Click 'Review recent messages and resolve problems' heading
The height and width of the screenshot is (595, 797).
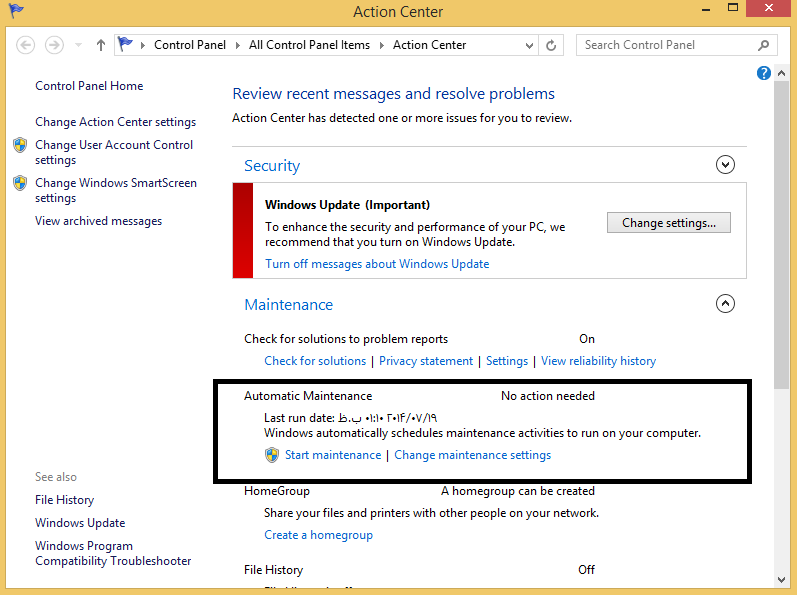(393, 94)
